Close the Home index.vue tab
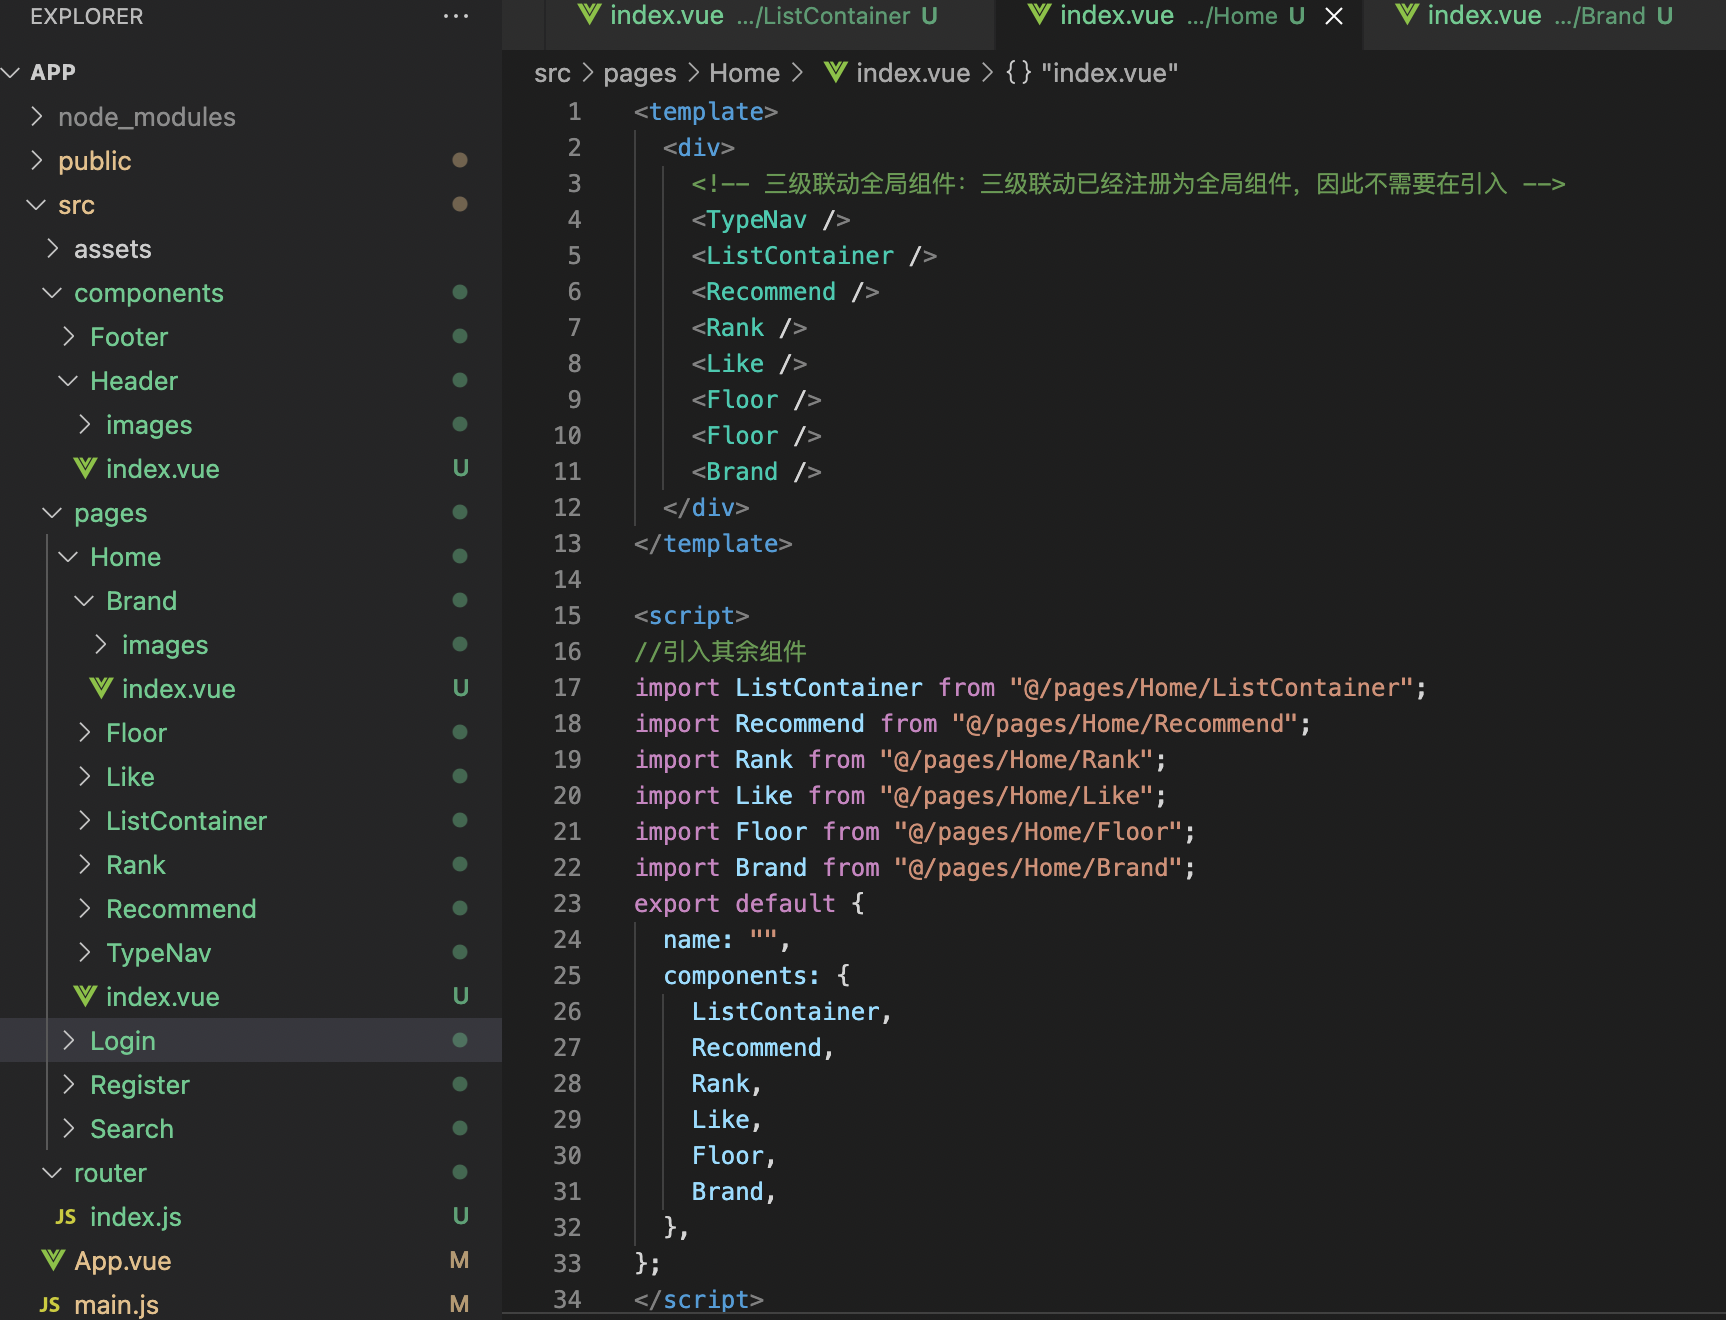The image size is (1726, 1320). click(x=1334, y=16)
